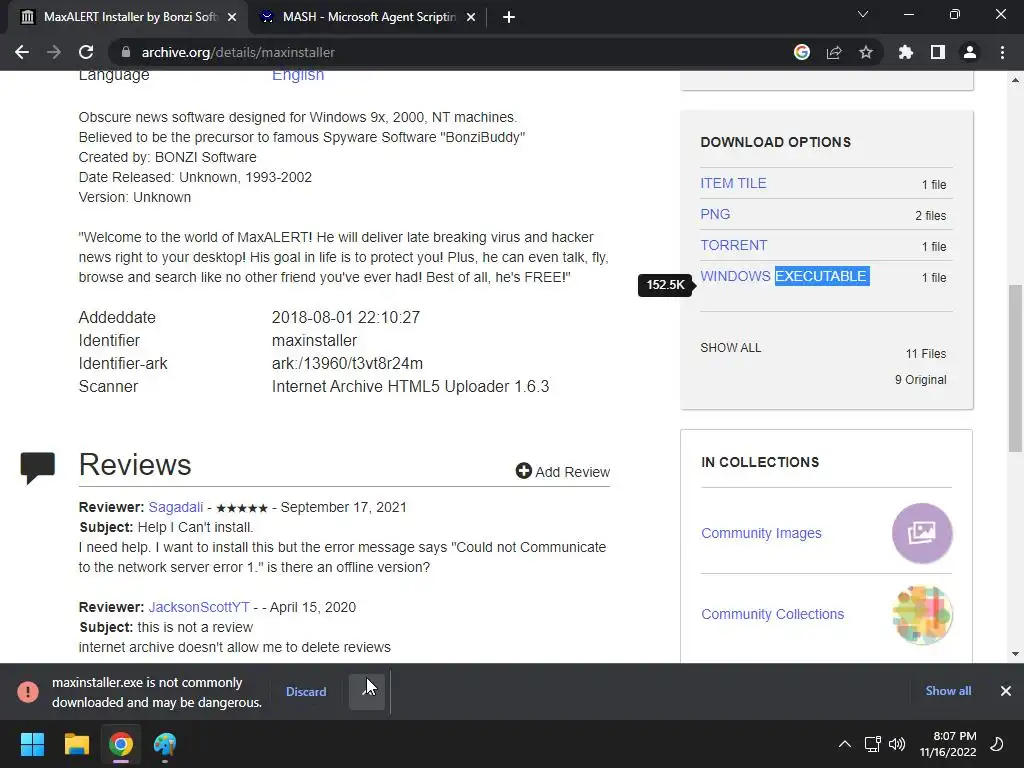Click the Community Images thumbnail
The image size is (1024, 768).
pyautogui.click(x=922, y=533)
